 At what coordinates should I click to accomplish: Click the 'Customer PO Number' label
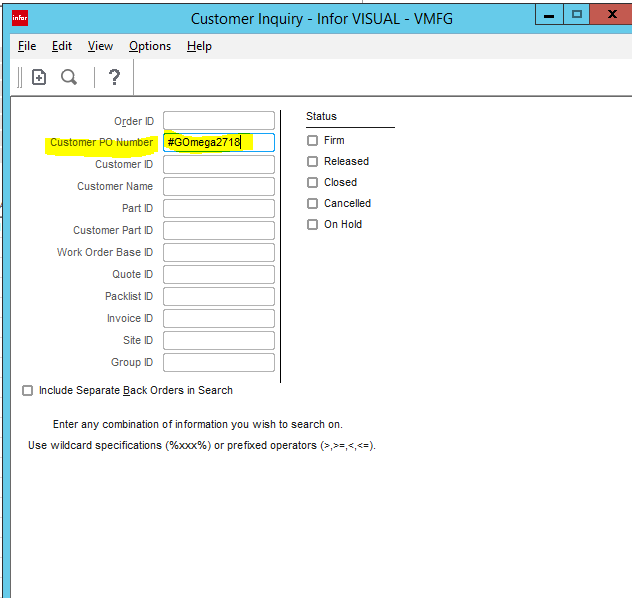point(102,142)
